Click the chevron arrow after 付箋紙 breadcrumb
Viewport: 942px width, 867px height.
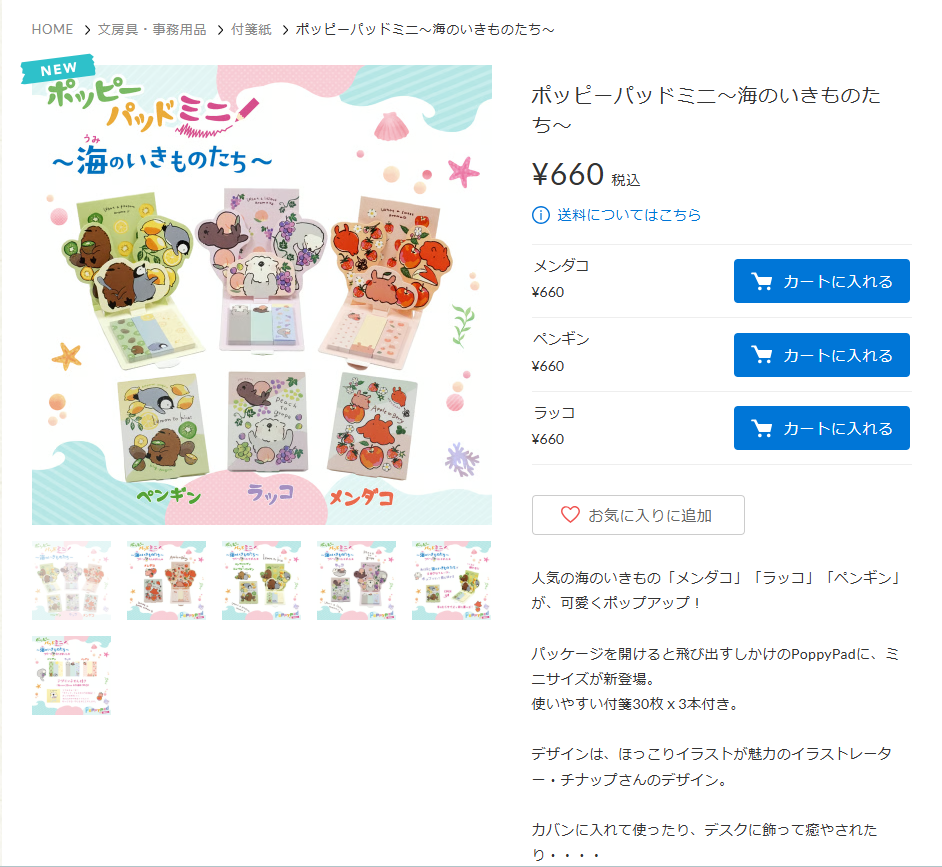[285, 29]
